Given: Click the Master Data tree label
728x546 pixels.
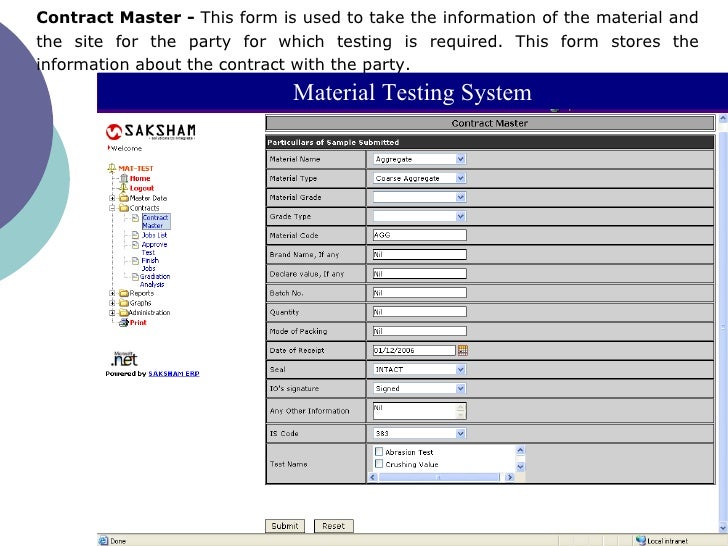Looking at the screenshot, I should 148,198.
